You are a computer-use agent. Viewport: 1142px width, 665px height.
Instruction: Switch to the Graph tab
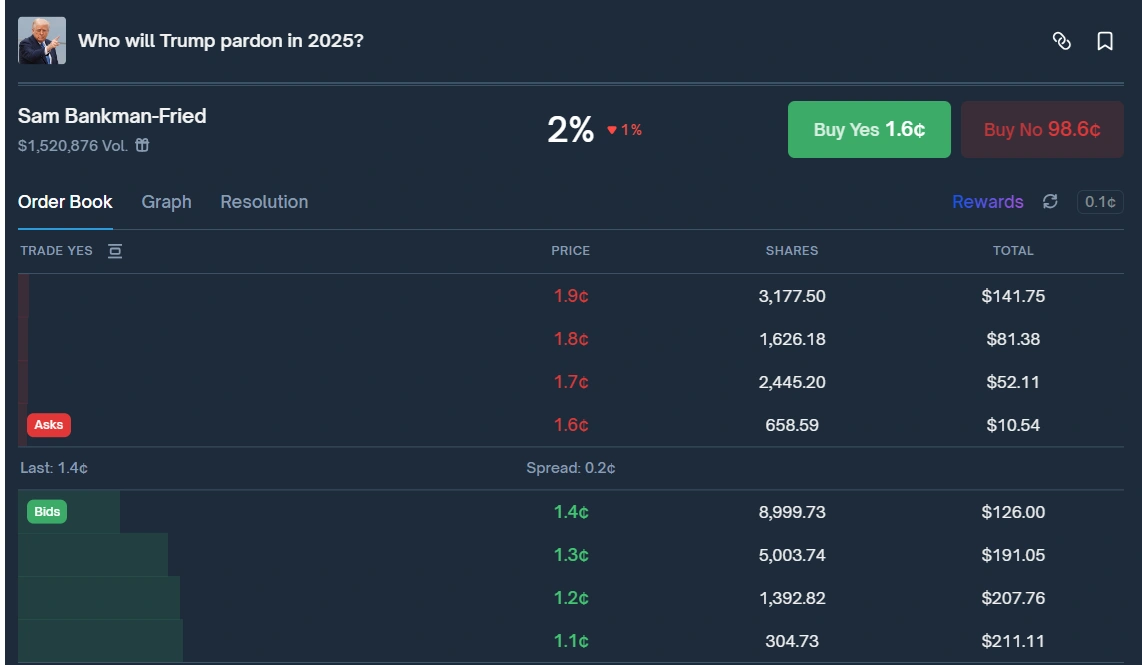pyautogui.click(x=166, y=202)
